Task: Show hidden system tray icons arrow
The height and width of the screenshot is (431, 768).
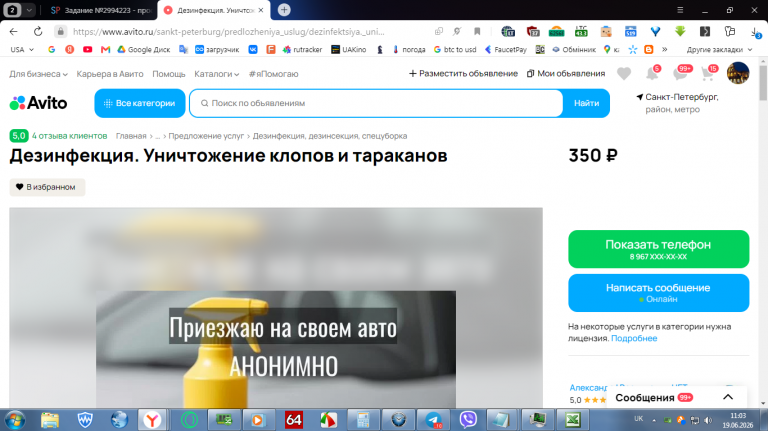Action: 654,420
